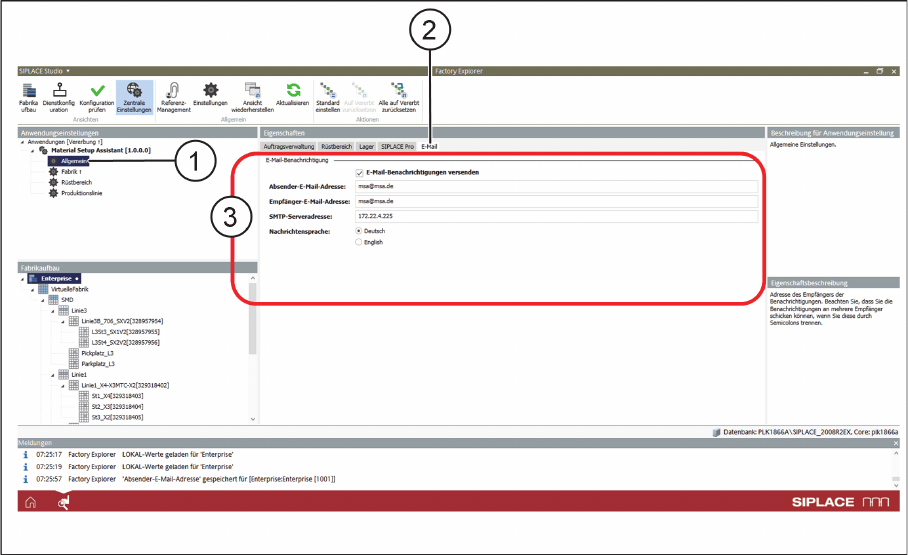Viewport: 908px width, 555px height.
Task: Open the Fabrikaufbau view
Action: tap(28, 97)
